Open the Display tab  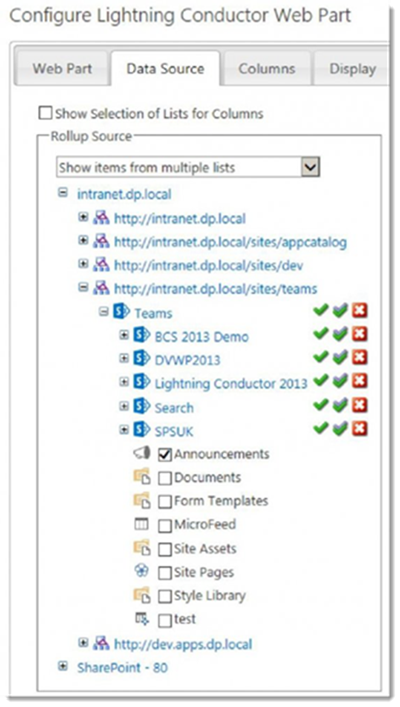pos(352,69)
